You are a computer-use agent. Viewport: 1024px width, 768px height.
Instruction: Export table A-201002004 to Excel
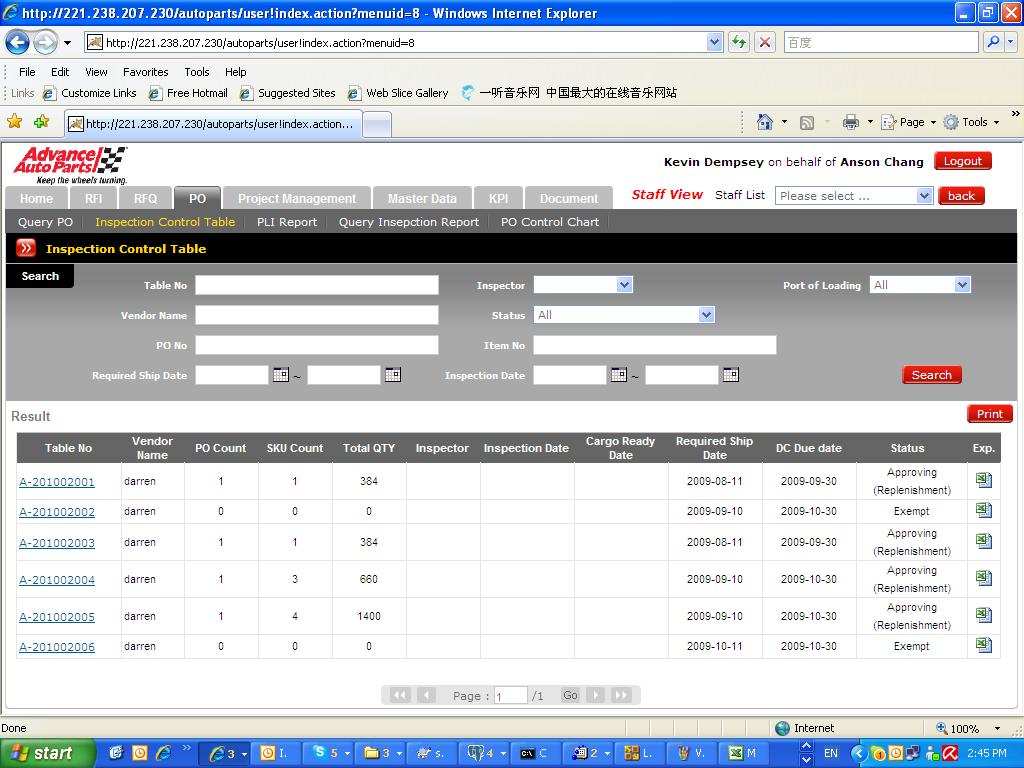coord(983,578)
